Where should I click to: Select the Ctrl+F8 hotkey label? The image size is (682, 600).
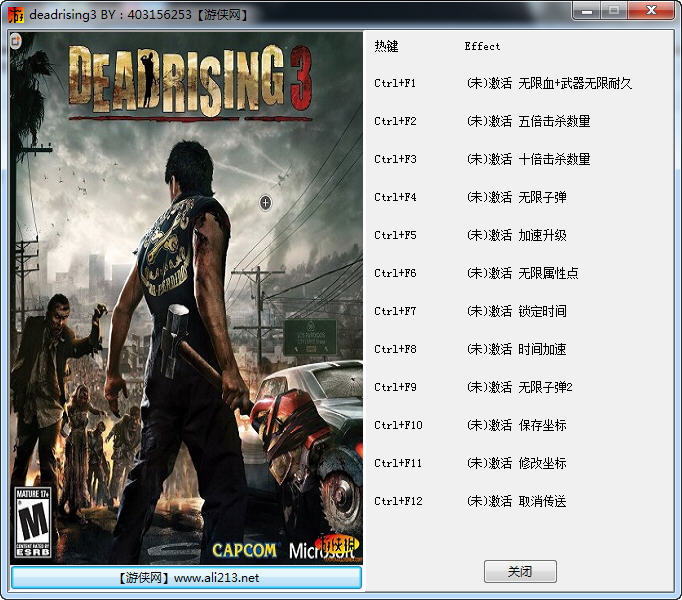(x=395, y=349)
